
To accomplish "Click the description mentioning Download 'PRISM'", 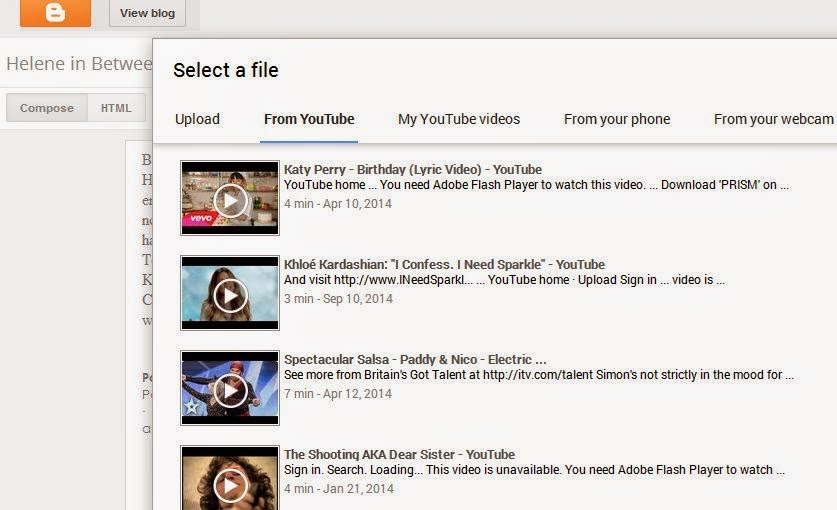I will pos(536,185).
